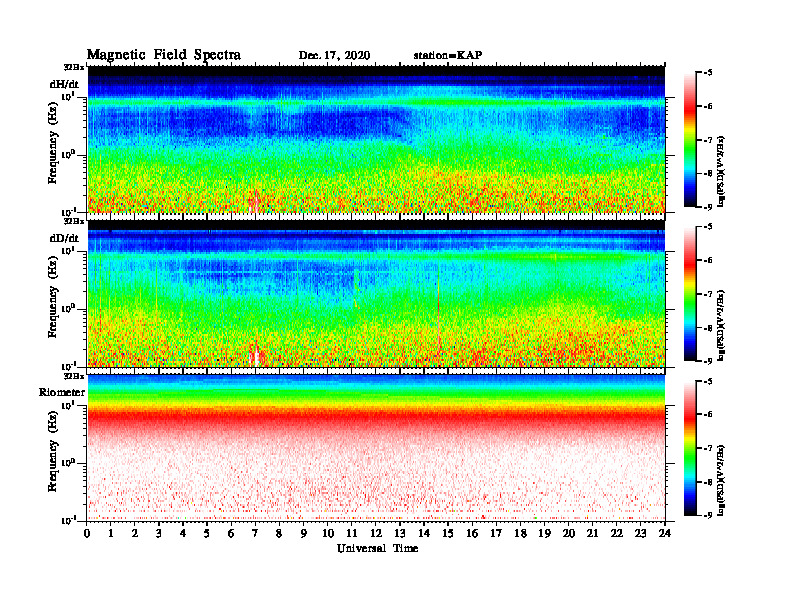Click the "-6" value on the Riometer color bar
This screenshot has height=612, width=792.
(x=708, y=414)
